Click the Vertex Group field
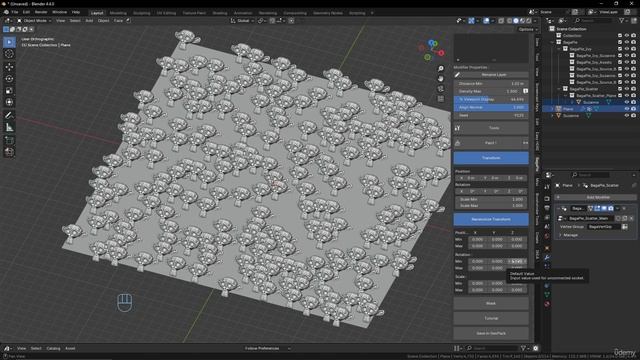The height and width of the screenshot is (360, 640). (604, 227)
